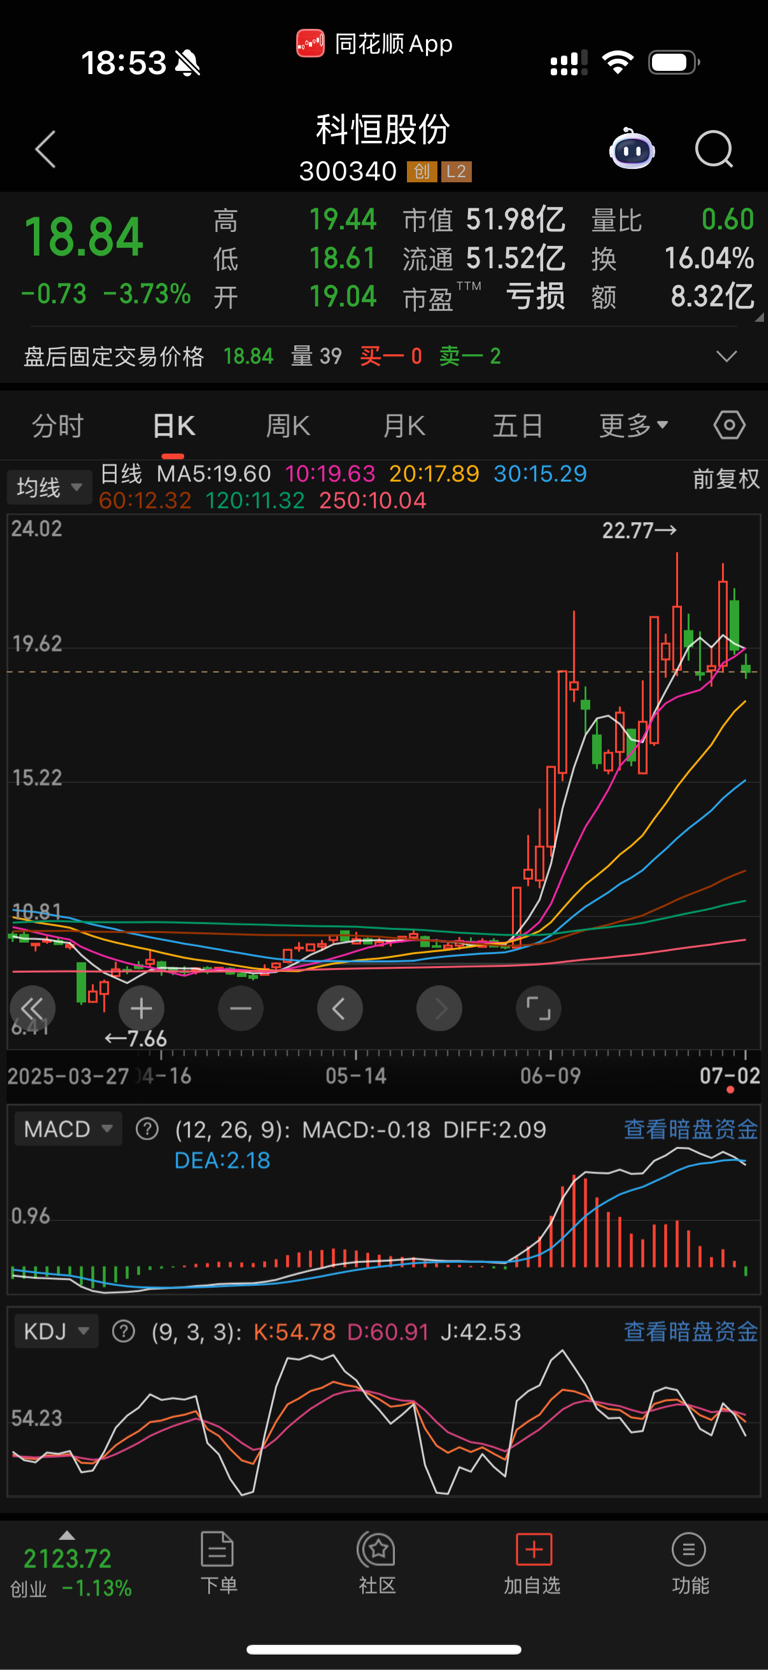Viewport: 768px width, 1670px height.
Task: Tap the K:54.78 KDJ value
Action: [x=294, y=1332]
